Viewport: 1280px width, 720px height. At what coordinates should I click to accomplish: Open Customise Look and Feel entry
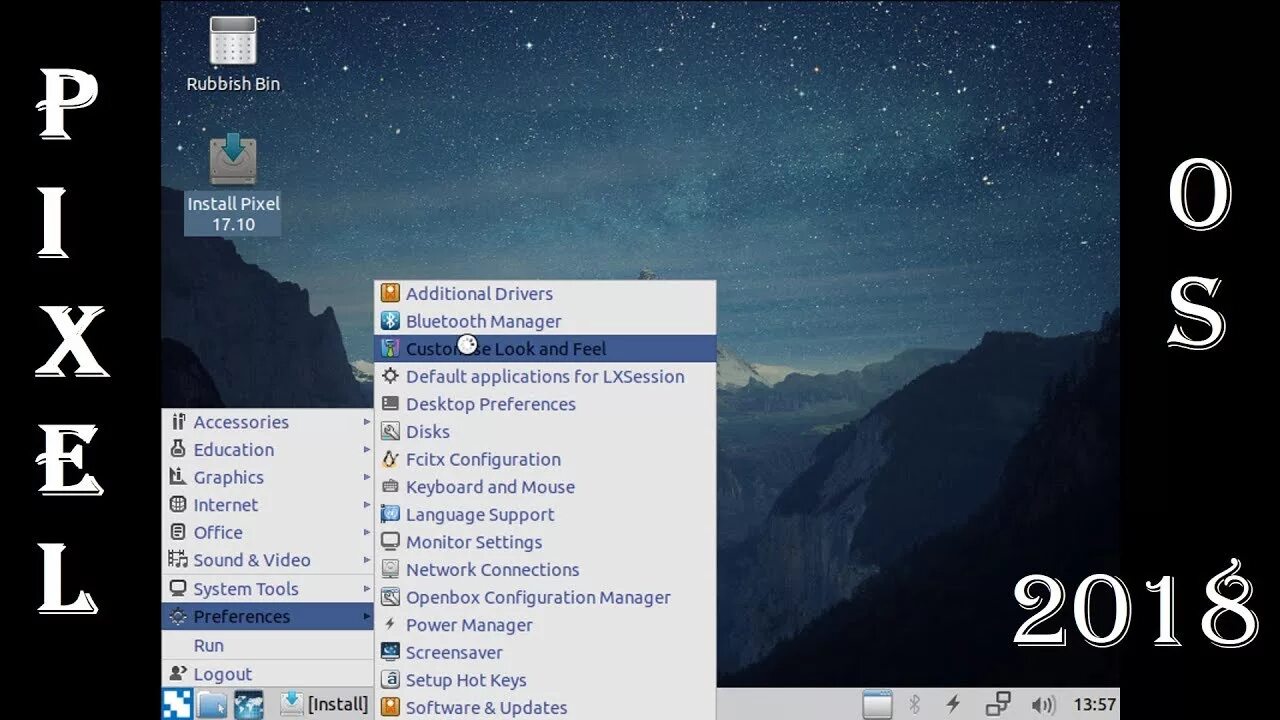(x=545, y=348)
